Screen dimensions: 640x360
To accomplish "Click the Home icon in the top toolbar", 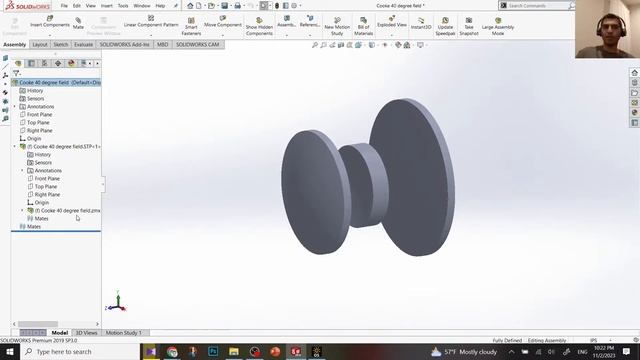I will 190,6.
